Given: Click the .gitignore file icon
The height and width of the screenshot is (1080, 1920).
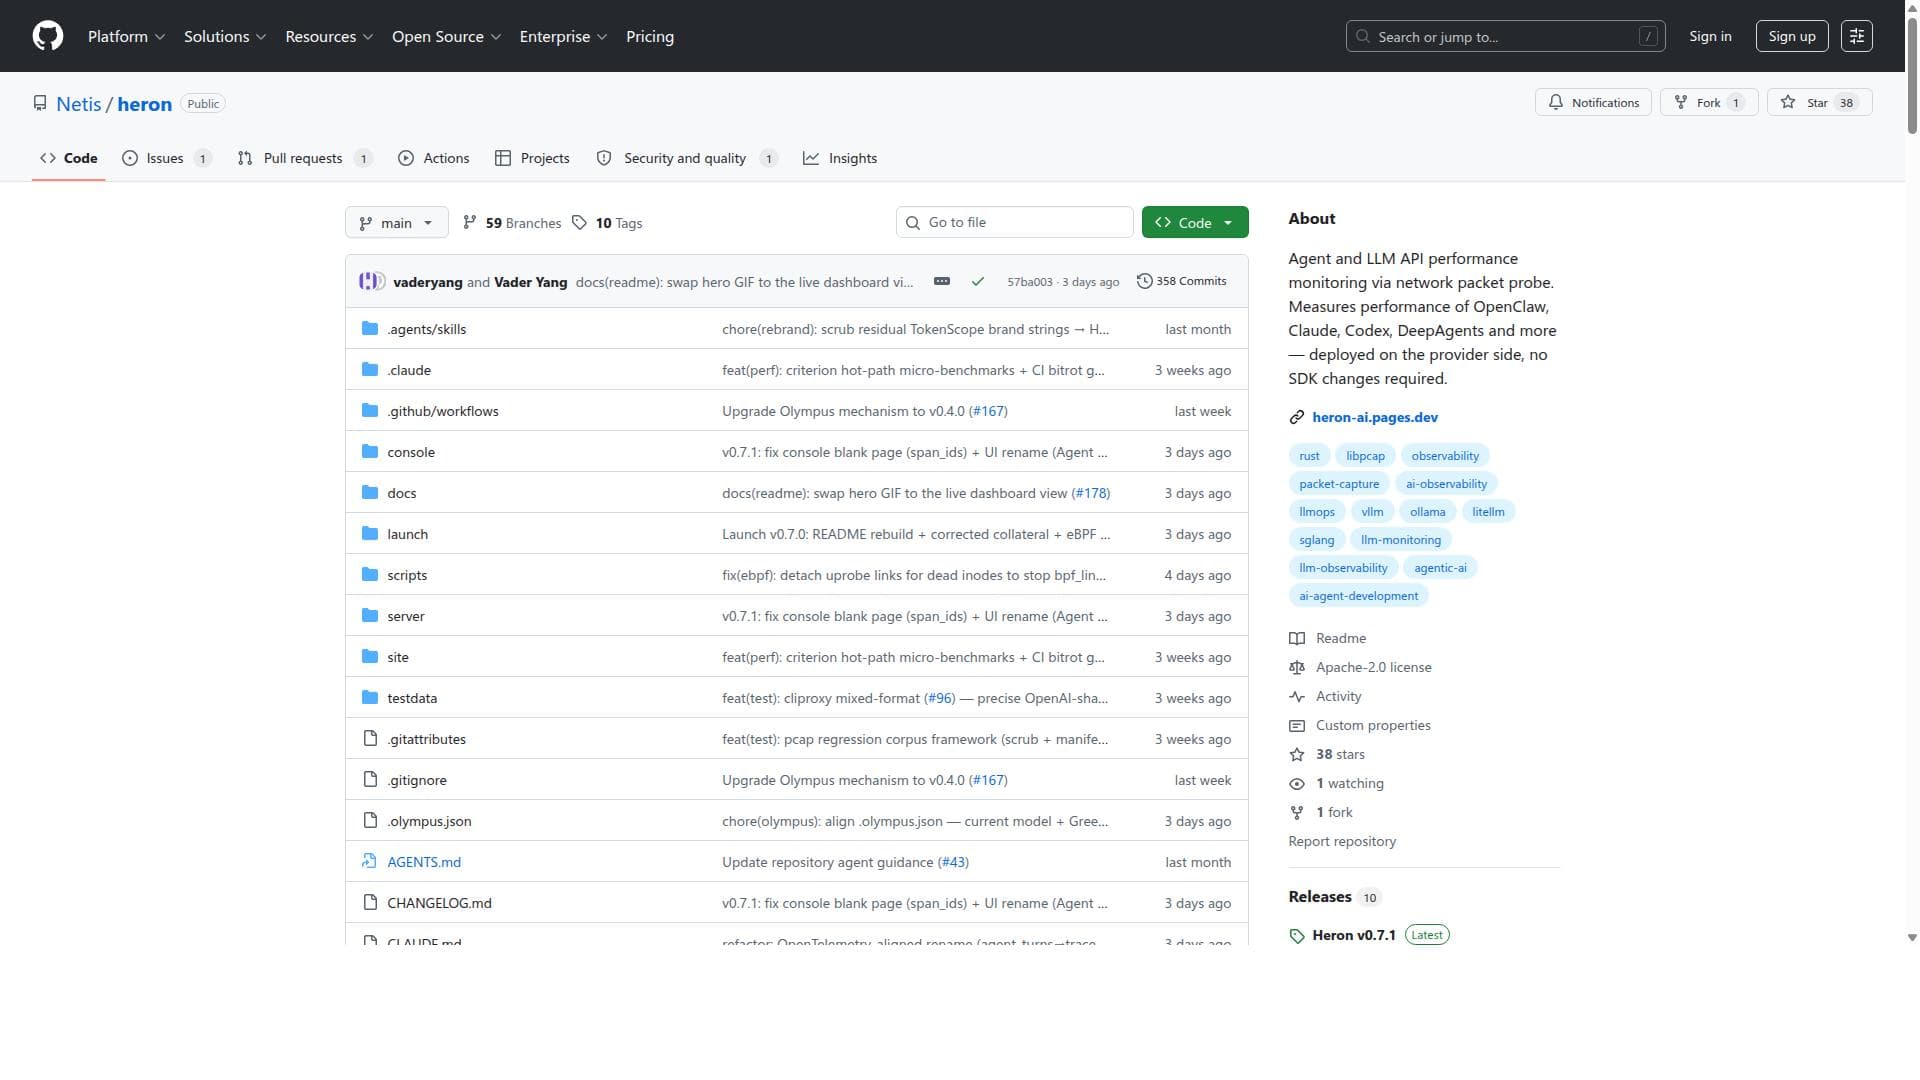Looking at the screenshot, I should coord(370,780).
